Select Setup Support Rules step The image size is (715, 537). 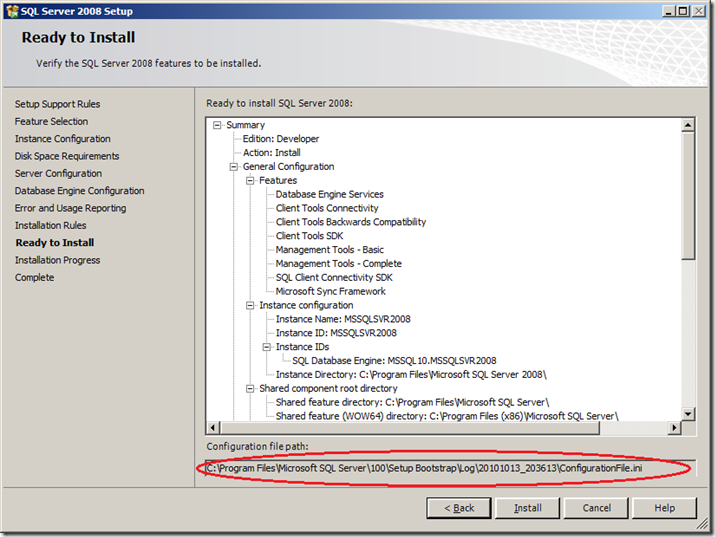tap(57, 104)
